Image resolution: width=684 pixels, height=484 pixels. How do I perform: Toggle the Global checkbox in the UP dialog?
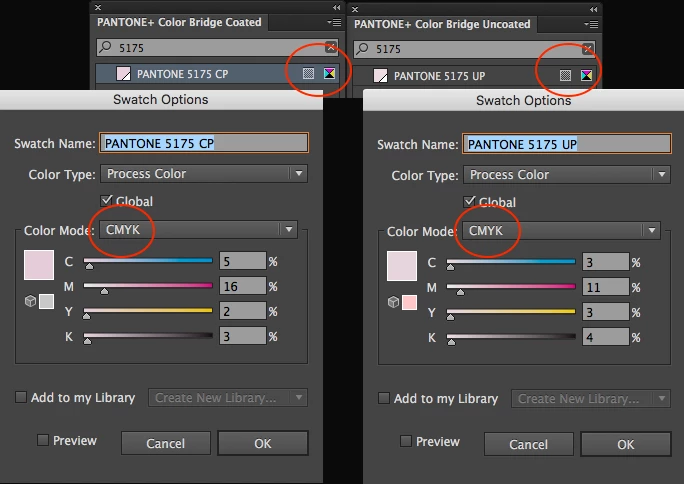pos(469,201)
